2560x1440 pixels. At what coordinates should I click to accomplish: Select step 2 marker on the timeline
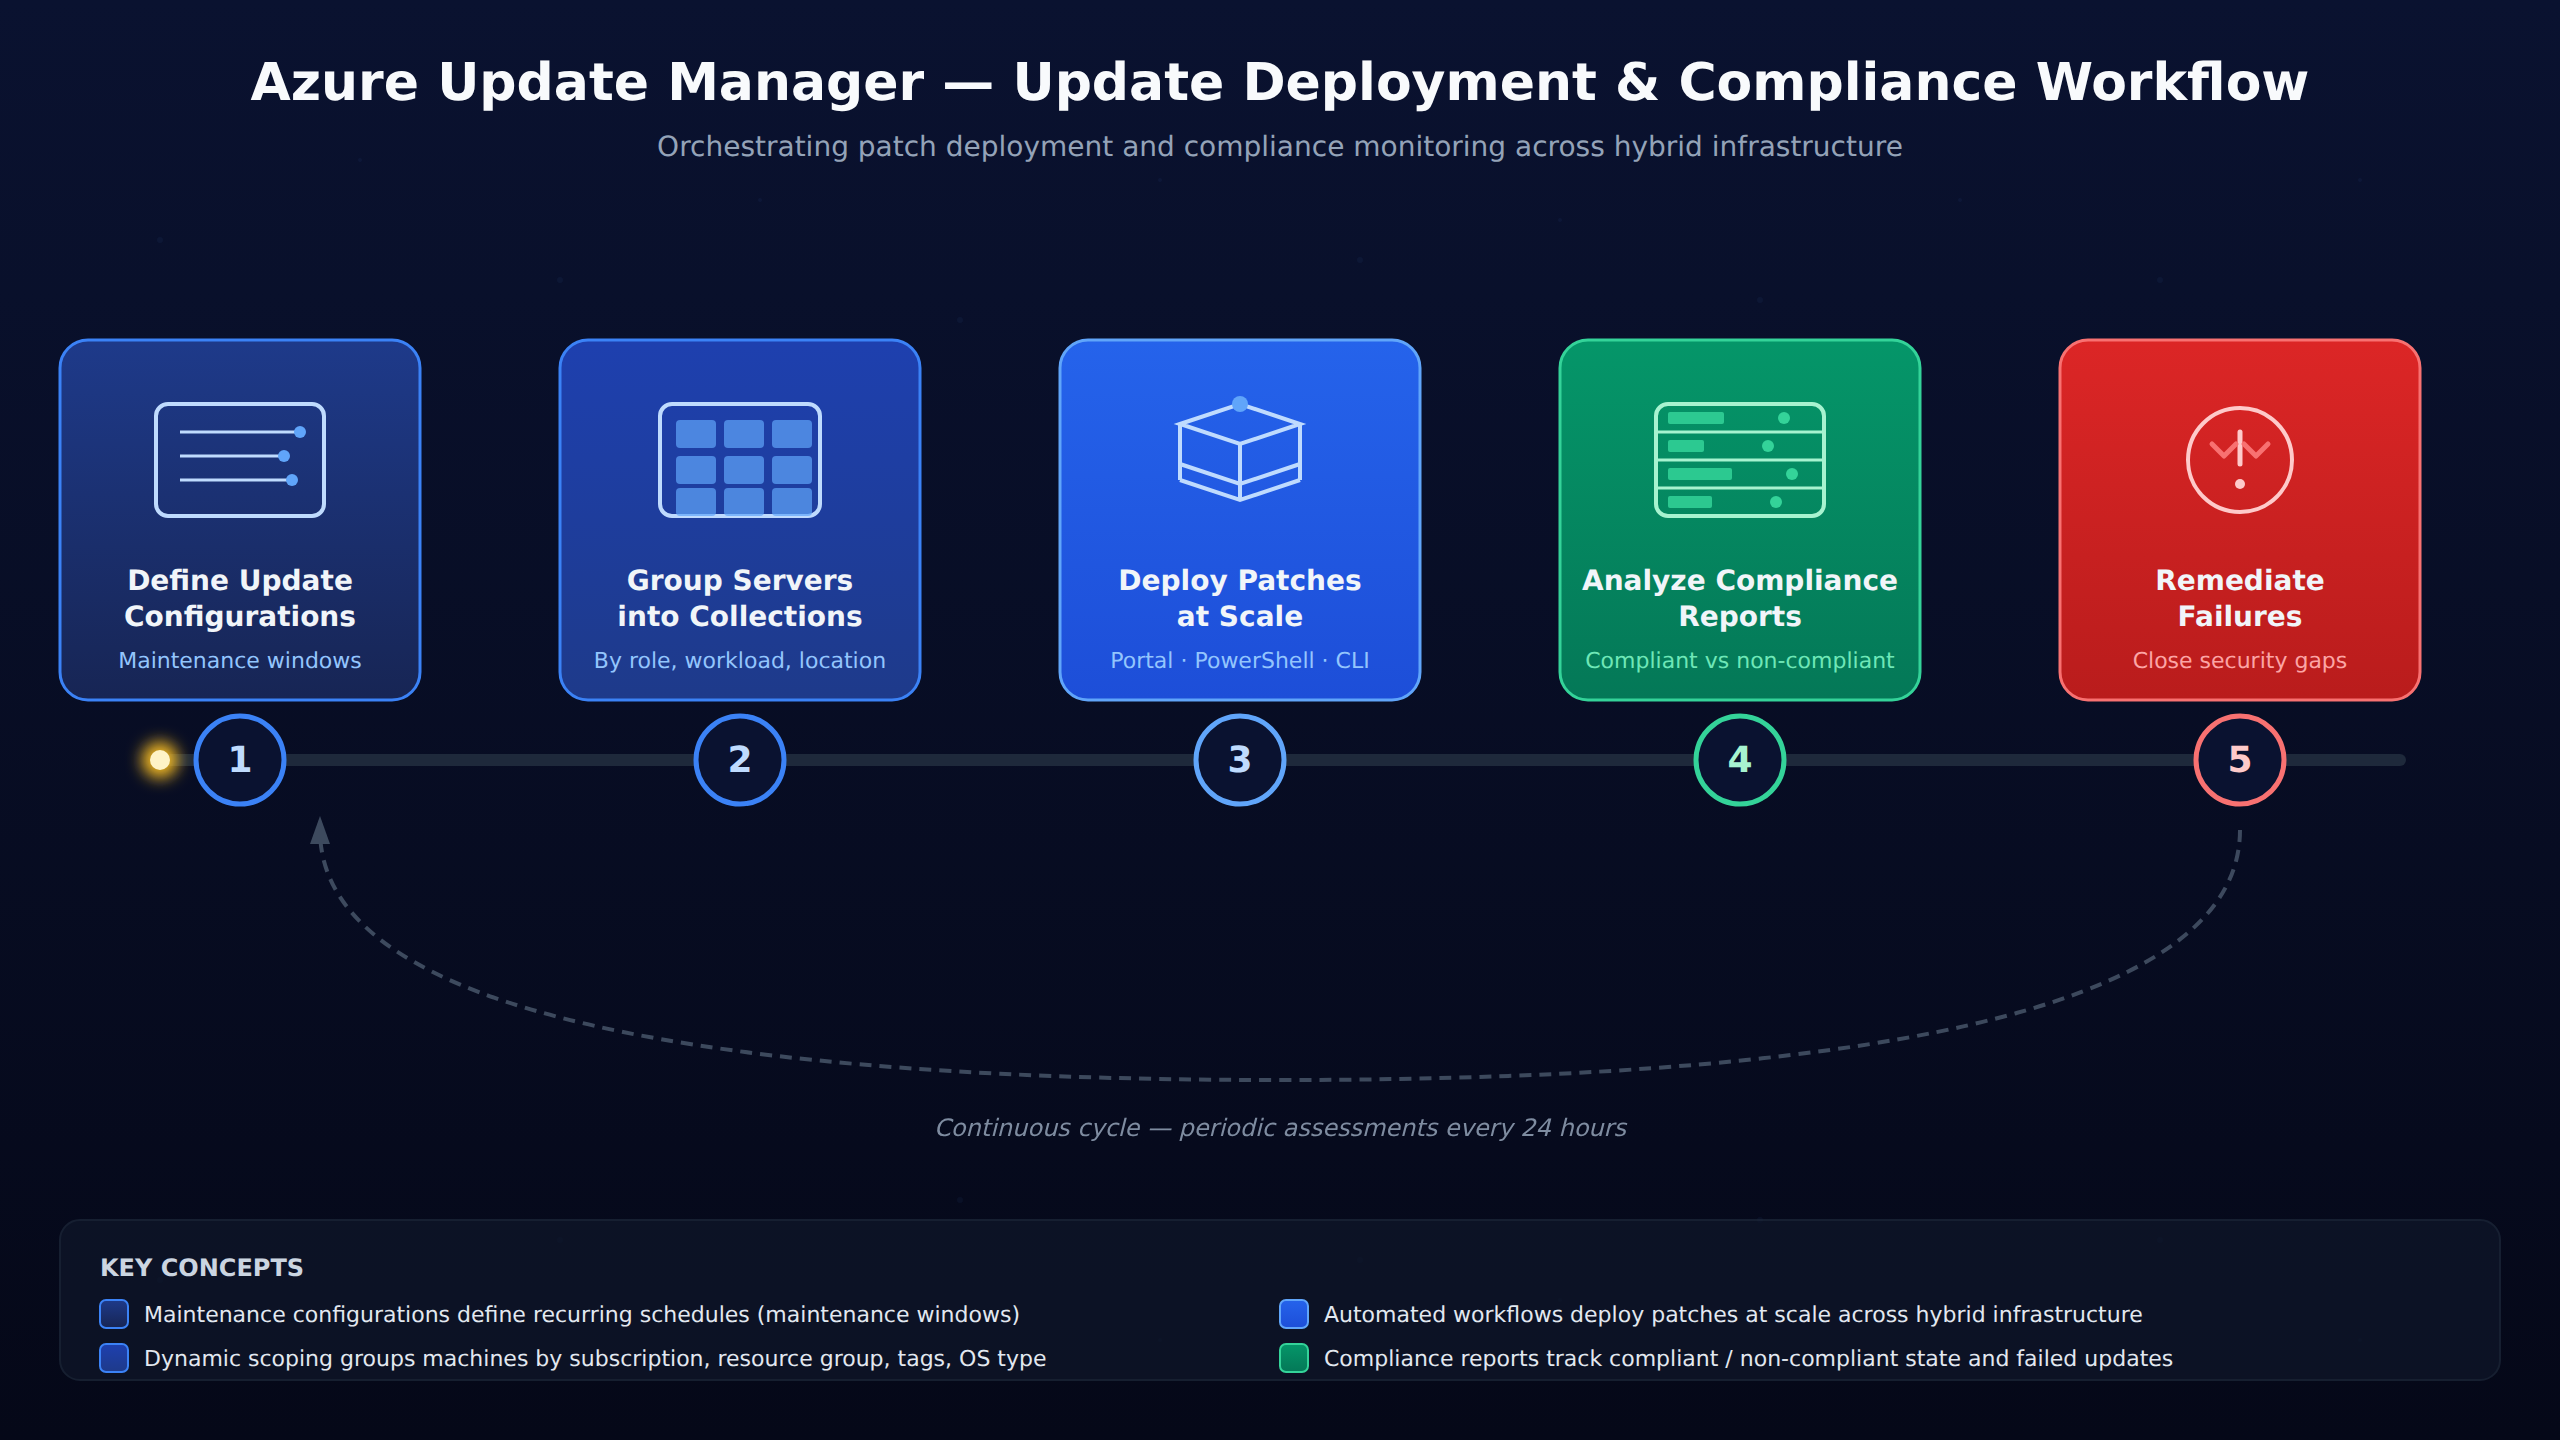click(740, 760)
